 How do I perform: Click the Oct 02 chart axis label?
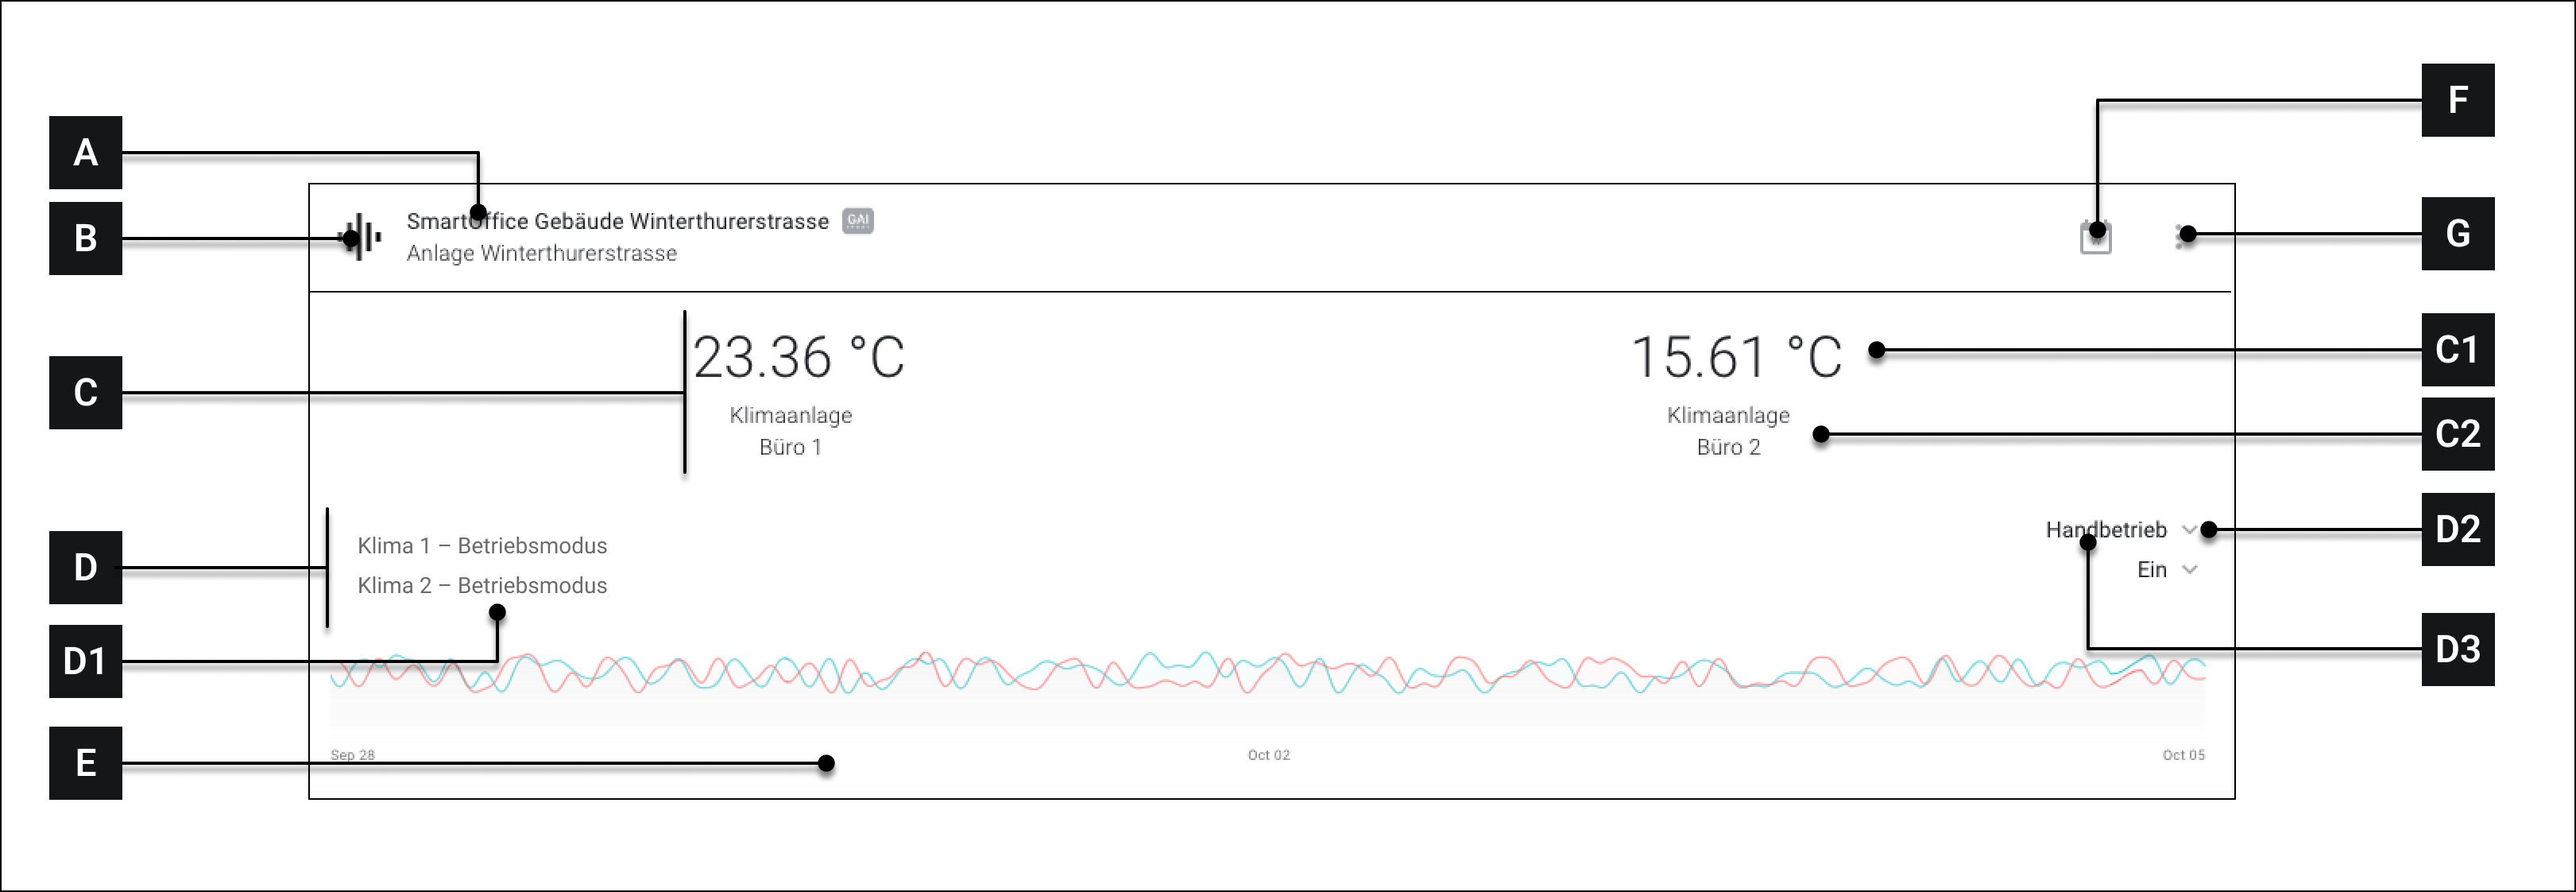[x=1268, y=755]
